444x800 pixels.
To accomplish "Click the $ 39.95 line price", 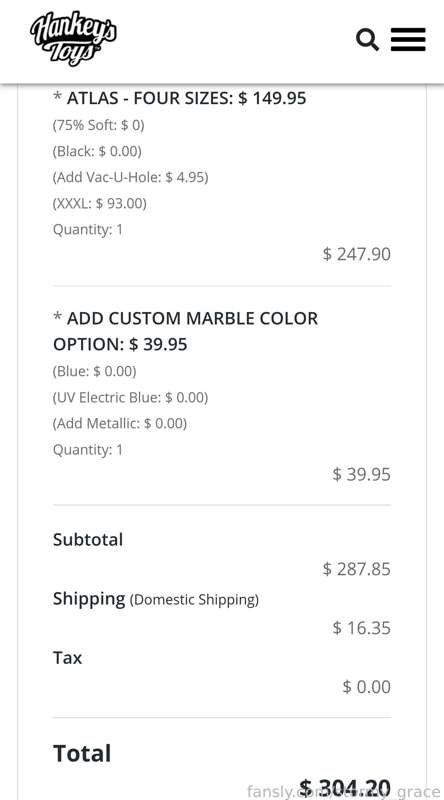I will [361, 474].
